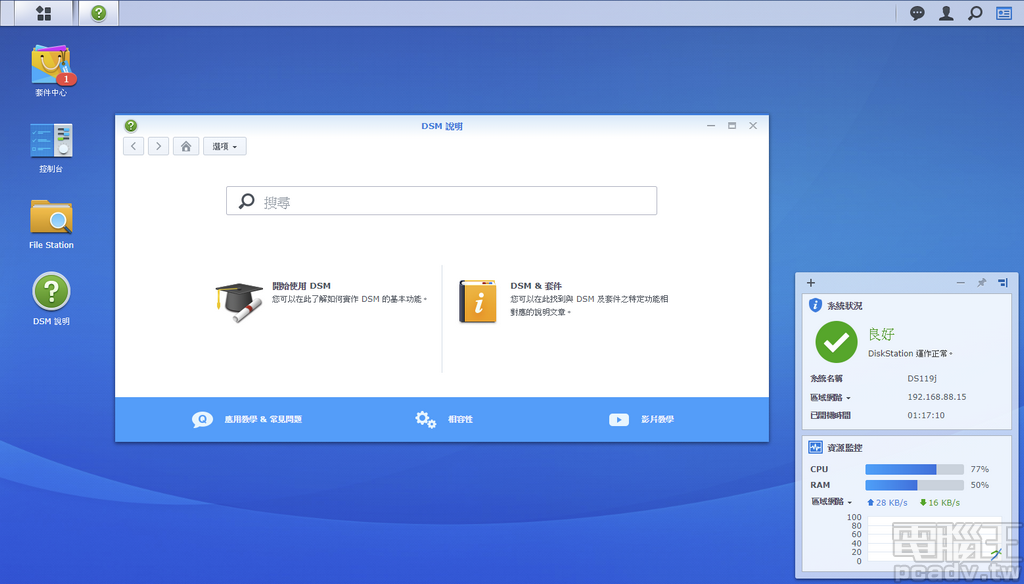Click the taskbar search magnifier icon
Image resolution: width=1024 pixels, height=584 pixels.
(975, 13)
